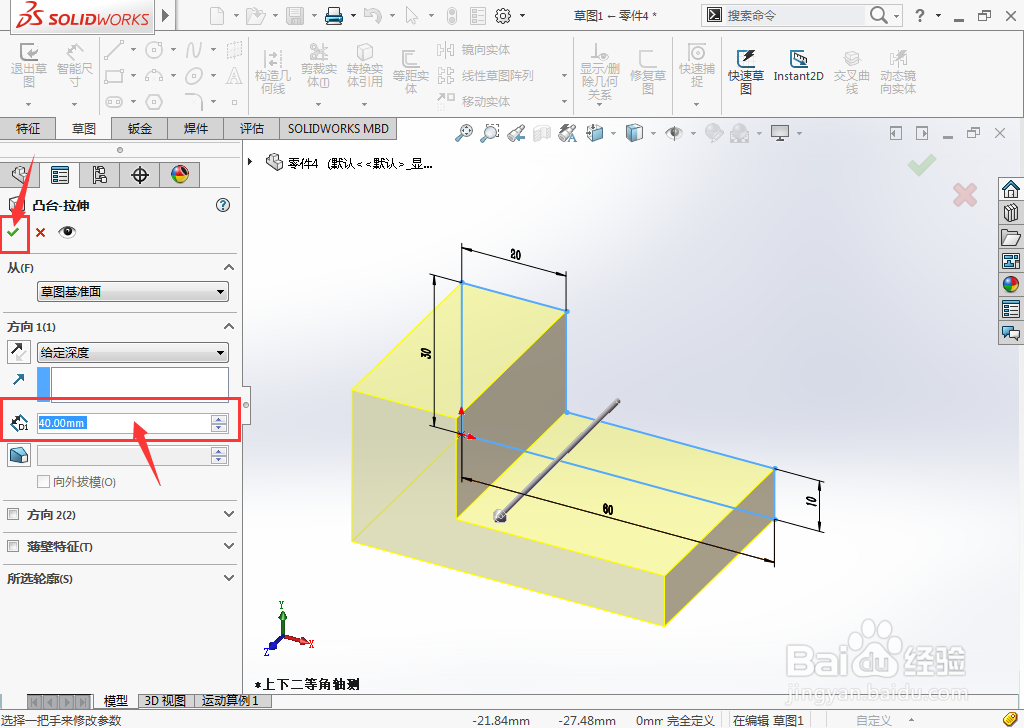The image size is (1024, 728).
Task: Click the confirmation corner red X
Action: (965, 195)
